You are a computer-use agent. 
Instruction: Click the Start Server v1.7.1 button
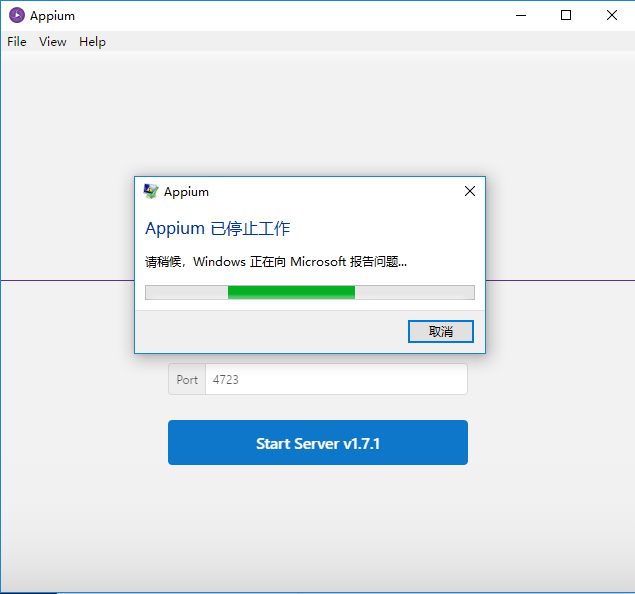[x=318, y=443]
